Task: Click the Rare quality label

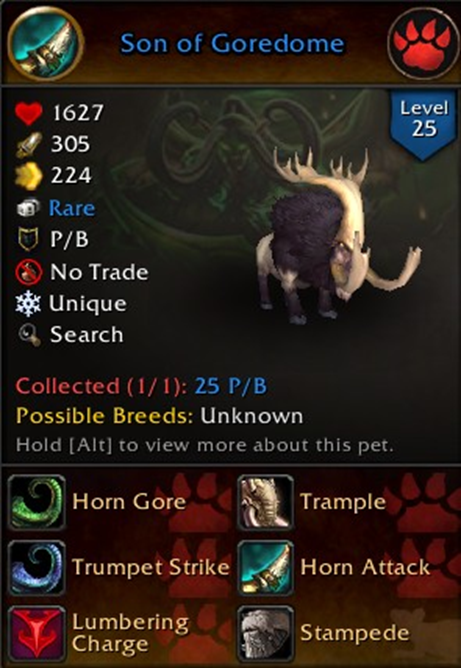Action: pyautogui.click(x=72, y=208)
